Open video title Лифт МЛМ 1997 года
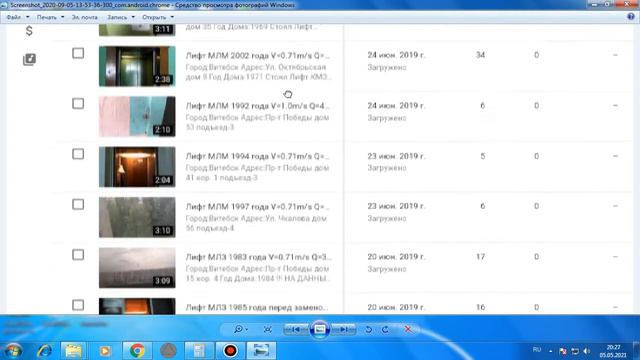The height and width of the screenshot is (360, 640). click(x=258, y=207)
